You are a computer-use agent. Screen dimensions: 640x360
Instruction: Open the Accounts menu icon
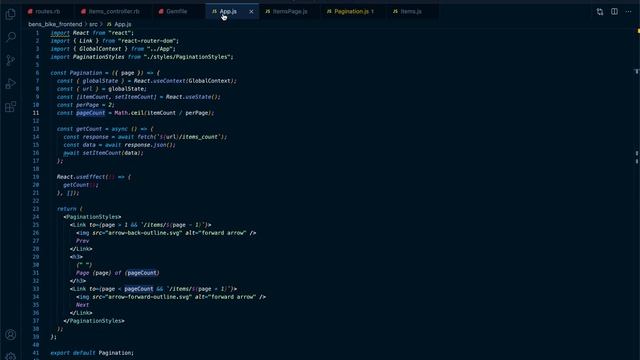tap(11, 335)
